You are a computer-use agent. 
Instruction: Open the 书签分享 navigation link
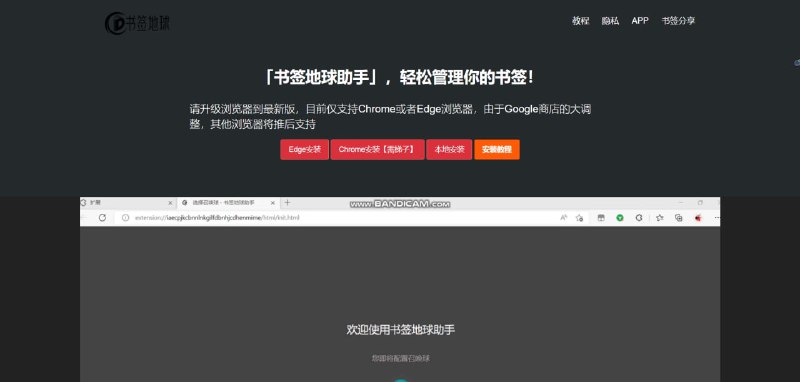point(678,21)
